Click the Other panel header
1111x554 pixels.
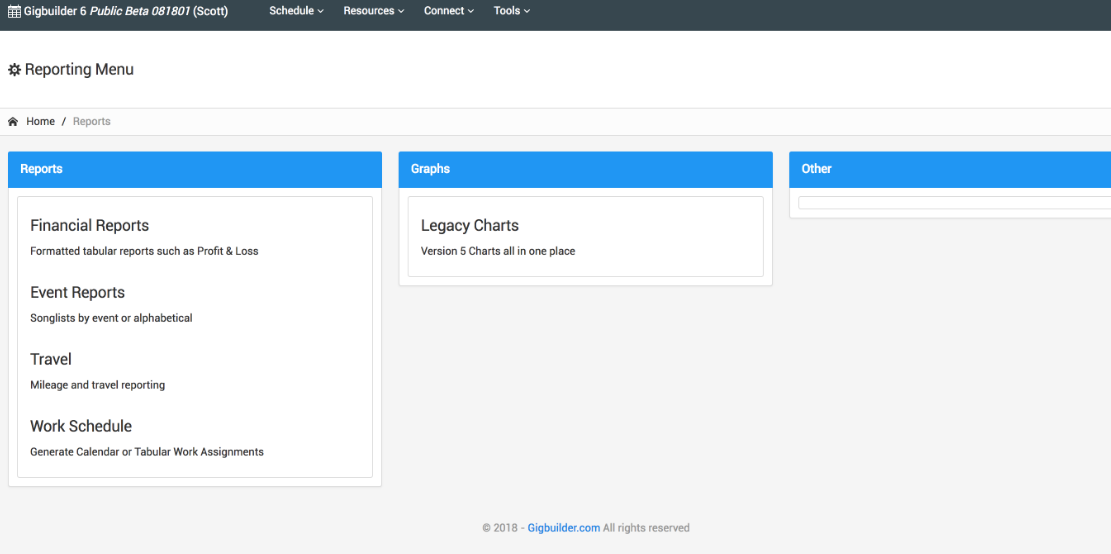pos(949,169)
